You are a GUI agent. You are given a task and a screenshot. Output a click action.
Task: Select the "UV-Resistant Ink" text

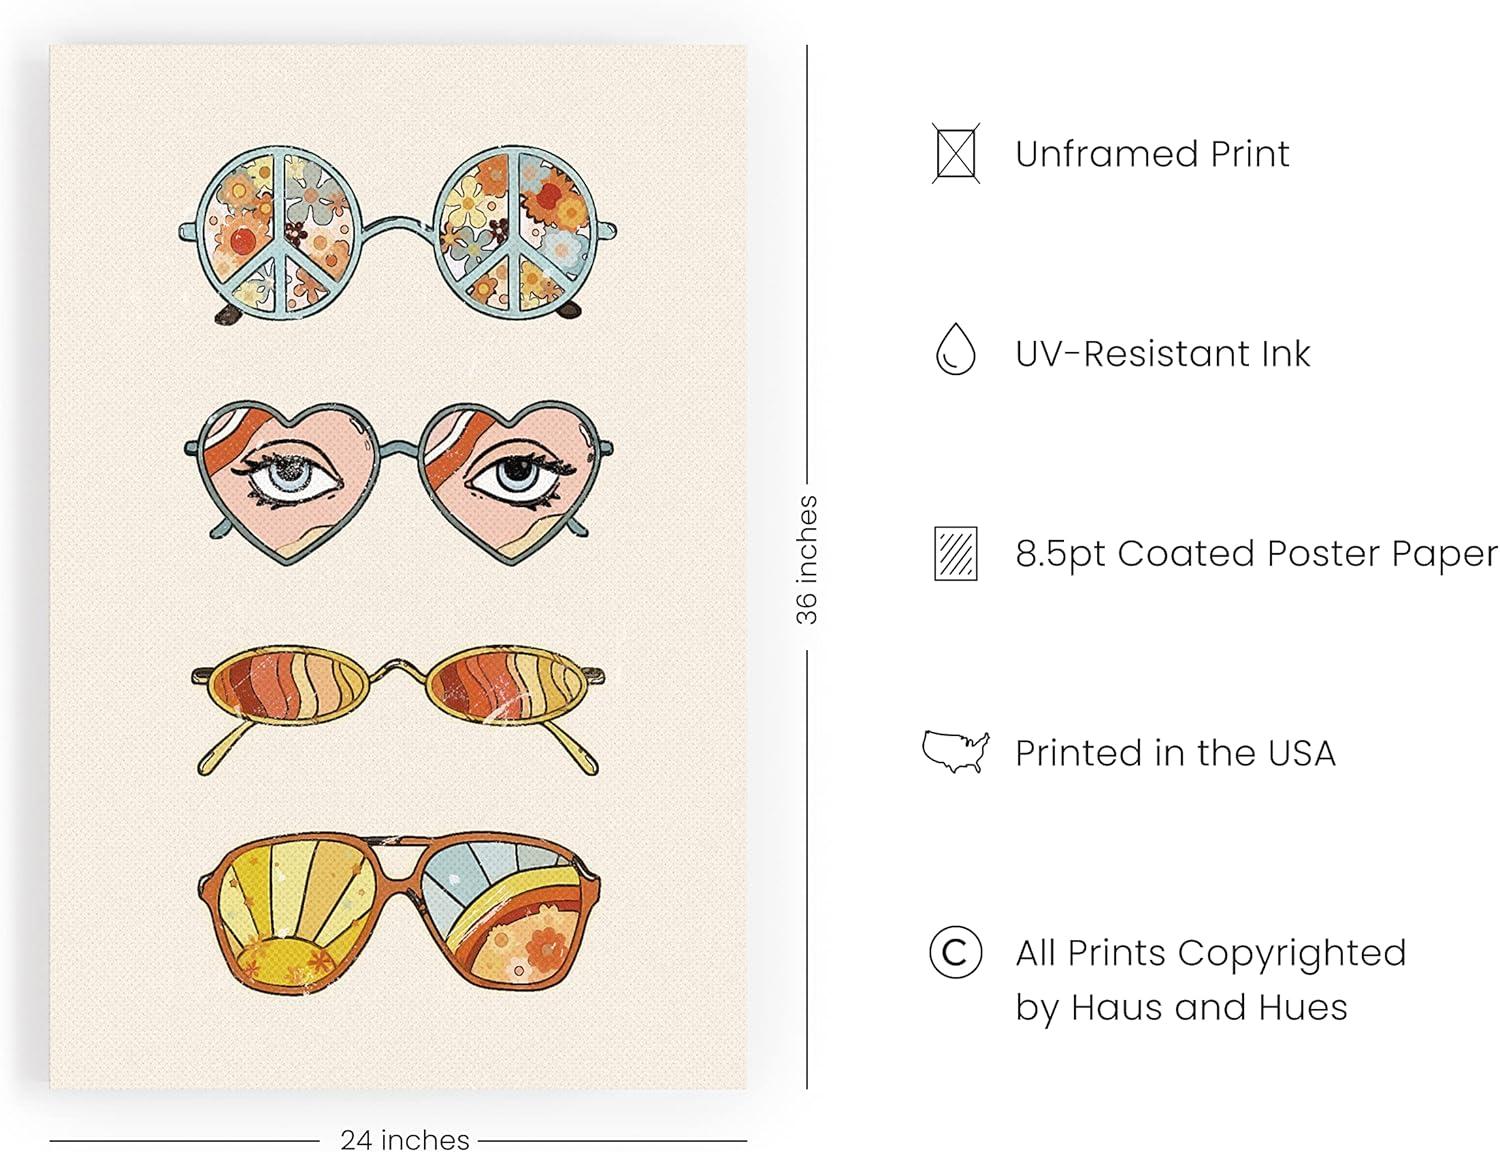(x=1162, y=353)
